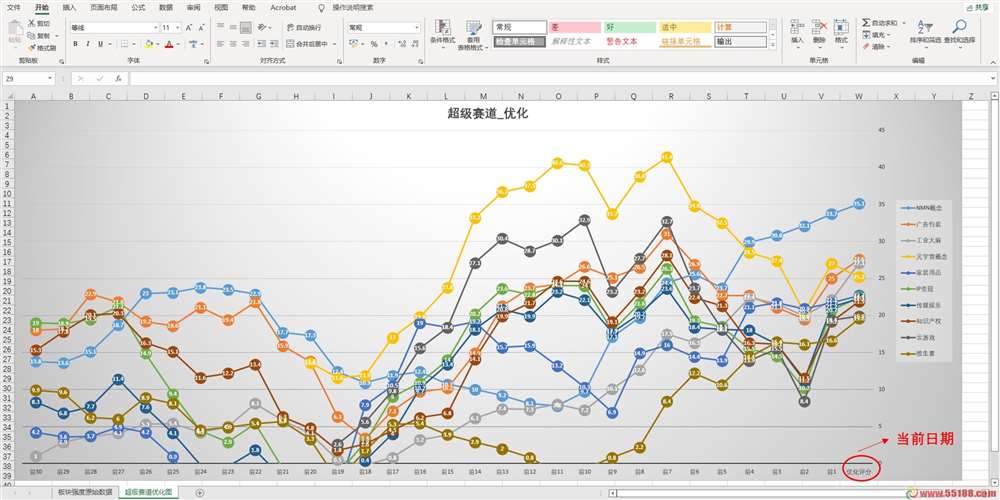Click the Format Painter (格式刷) icon
Image resolution: width=1000 pixels, height=500 pixels.
pos(42,47)
